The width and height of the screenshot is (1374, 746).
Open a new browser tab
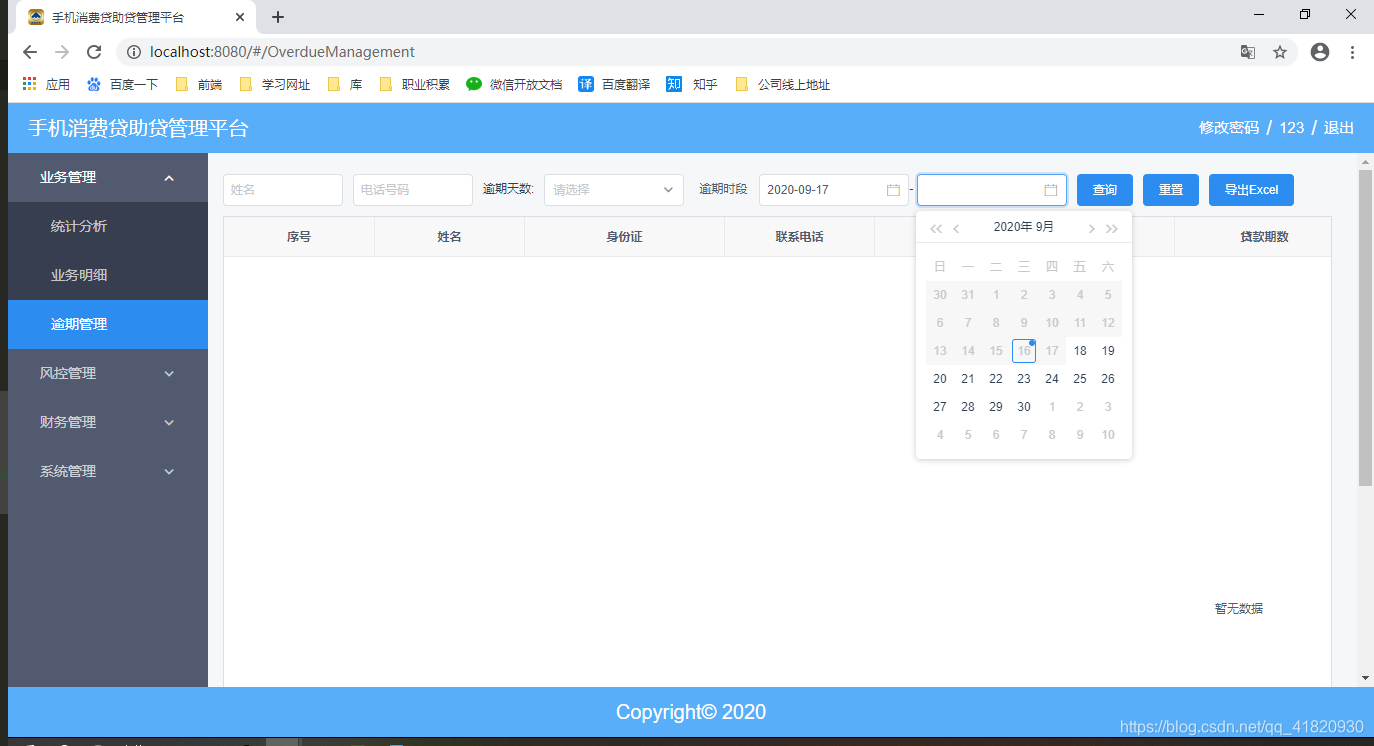(278, 17)
